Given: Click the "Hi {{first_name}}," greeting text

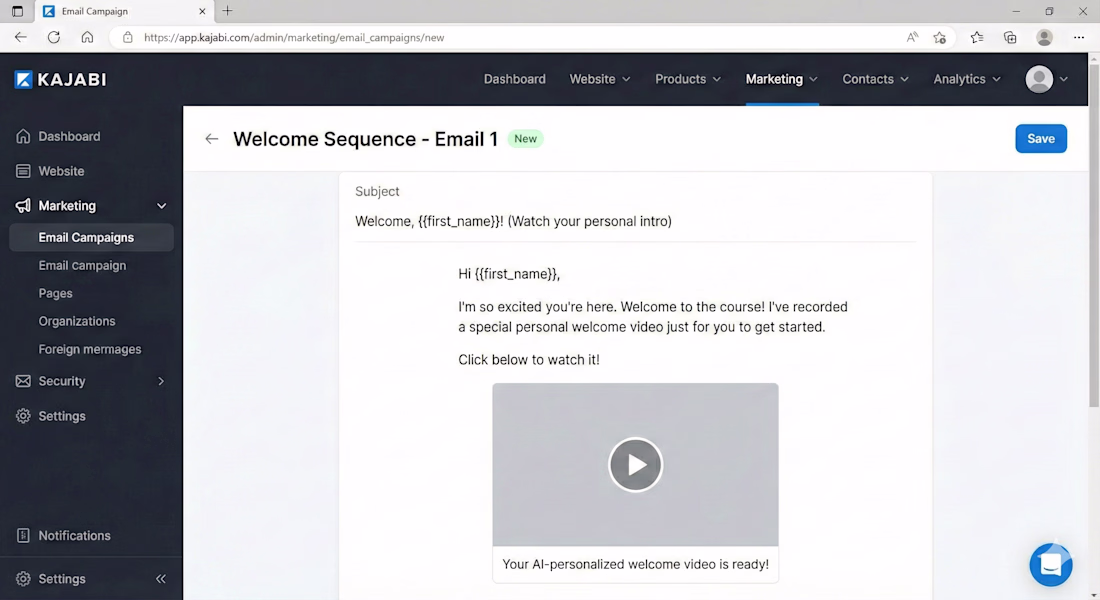Looking at the screenshot, I should (509, 274).
